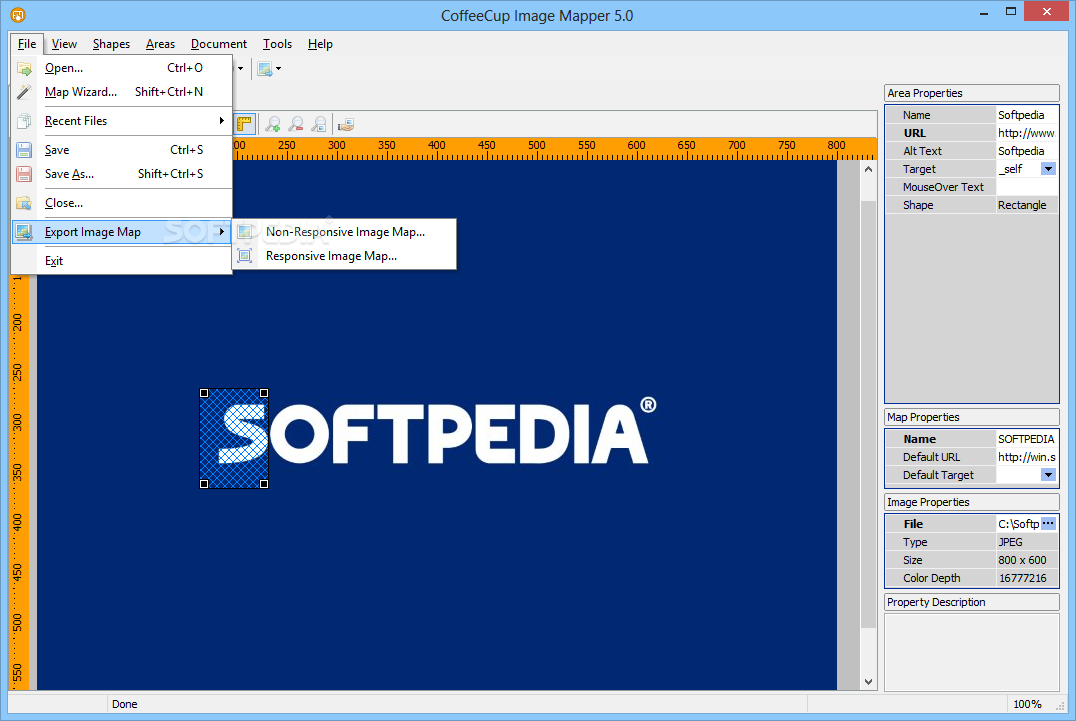Screen dimensions: 1076x721
Task: Select Map Wizard... menu entry
Action: 121,92
